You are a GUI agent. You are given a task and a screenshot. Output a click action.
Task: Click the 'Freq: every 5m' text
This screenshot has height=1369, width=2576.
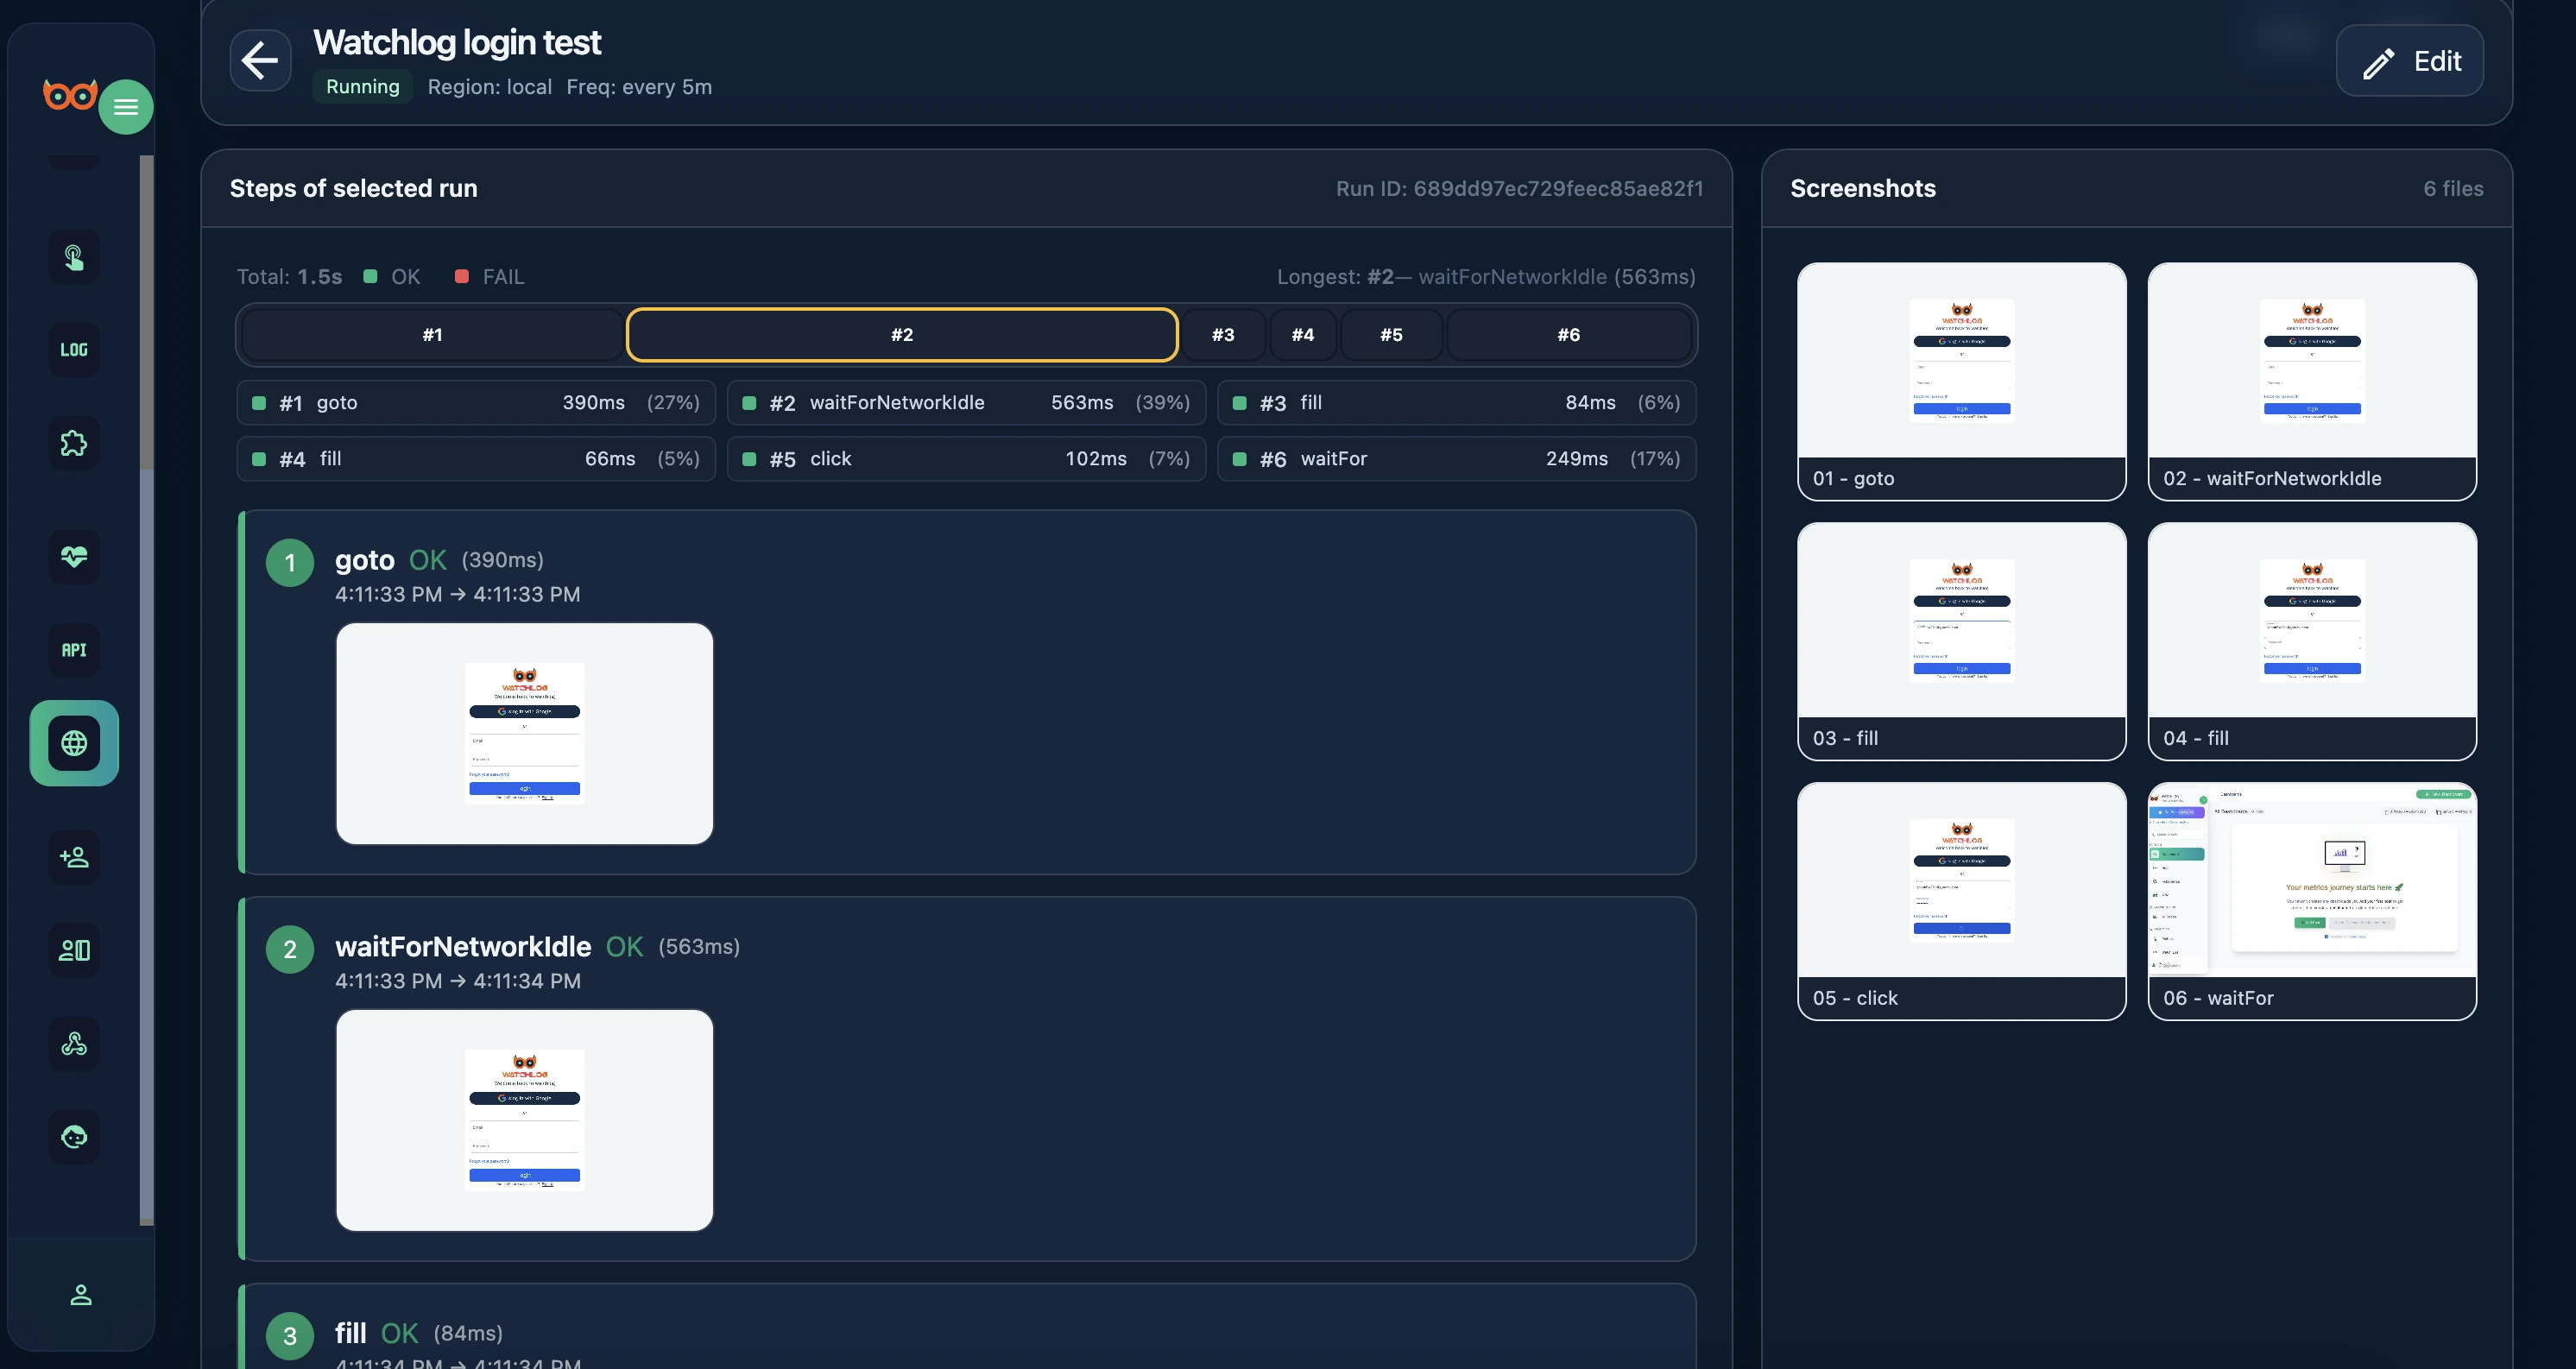(639, 87)
